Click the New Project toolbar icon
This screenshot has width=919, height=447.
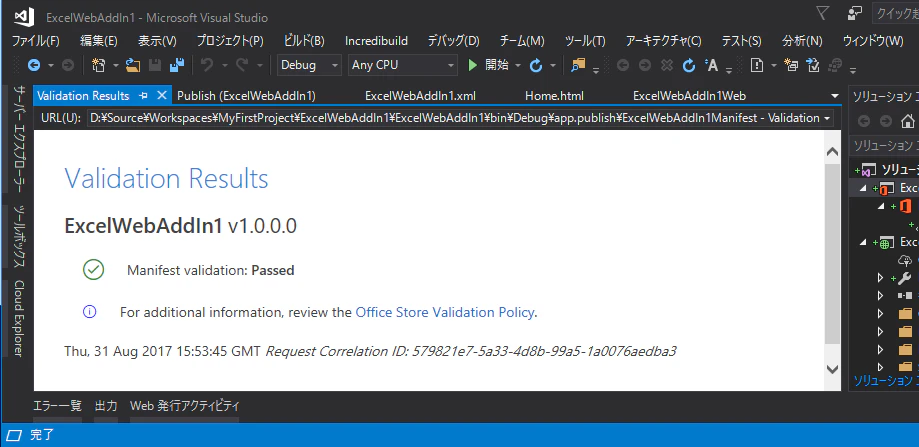98,65
